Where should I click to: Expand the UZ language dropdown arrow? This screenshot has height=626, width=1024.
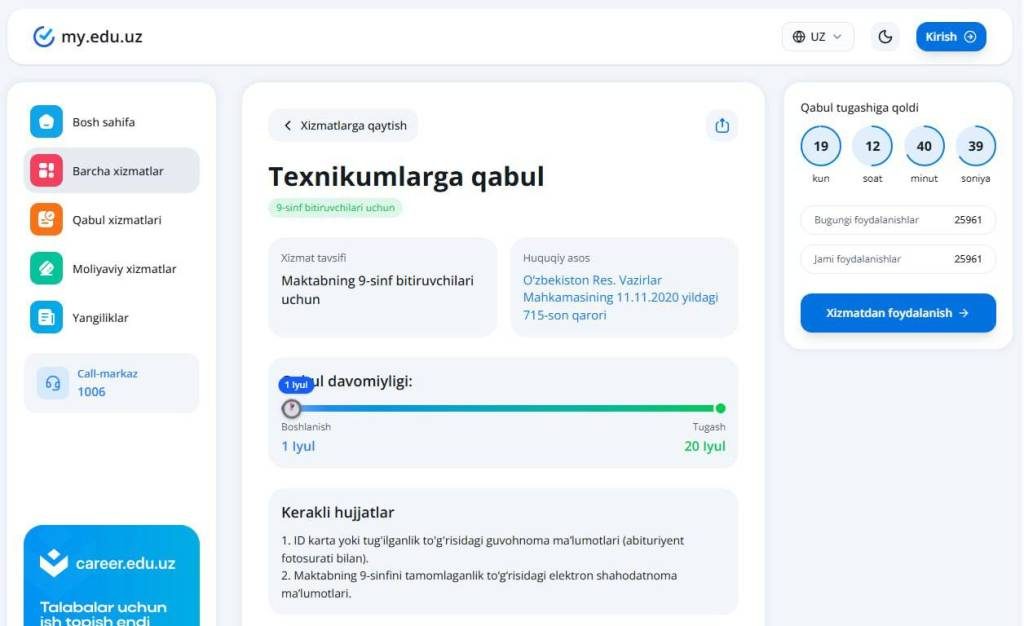pos(837,37)
